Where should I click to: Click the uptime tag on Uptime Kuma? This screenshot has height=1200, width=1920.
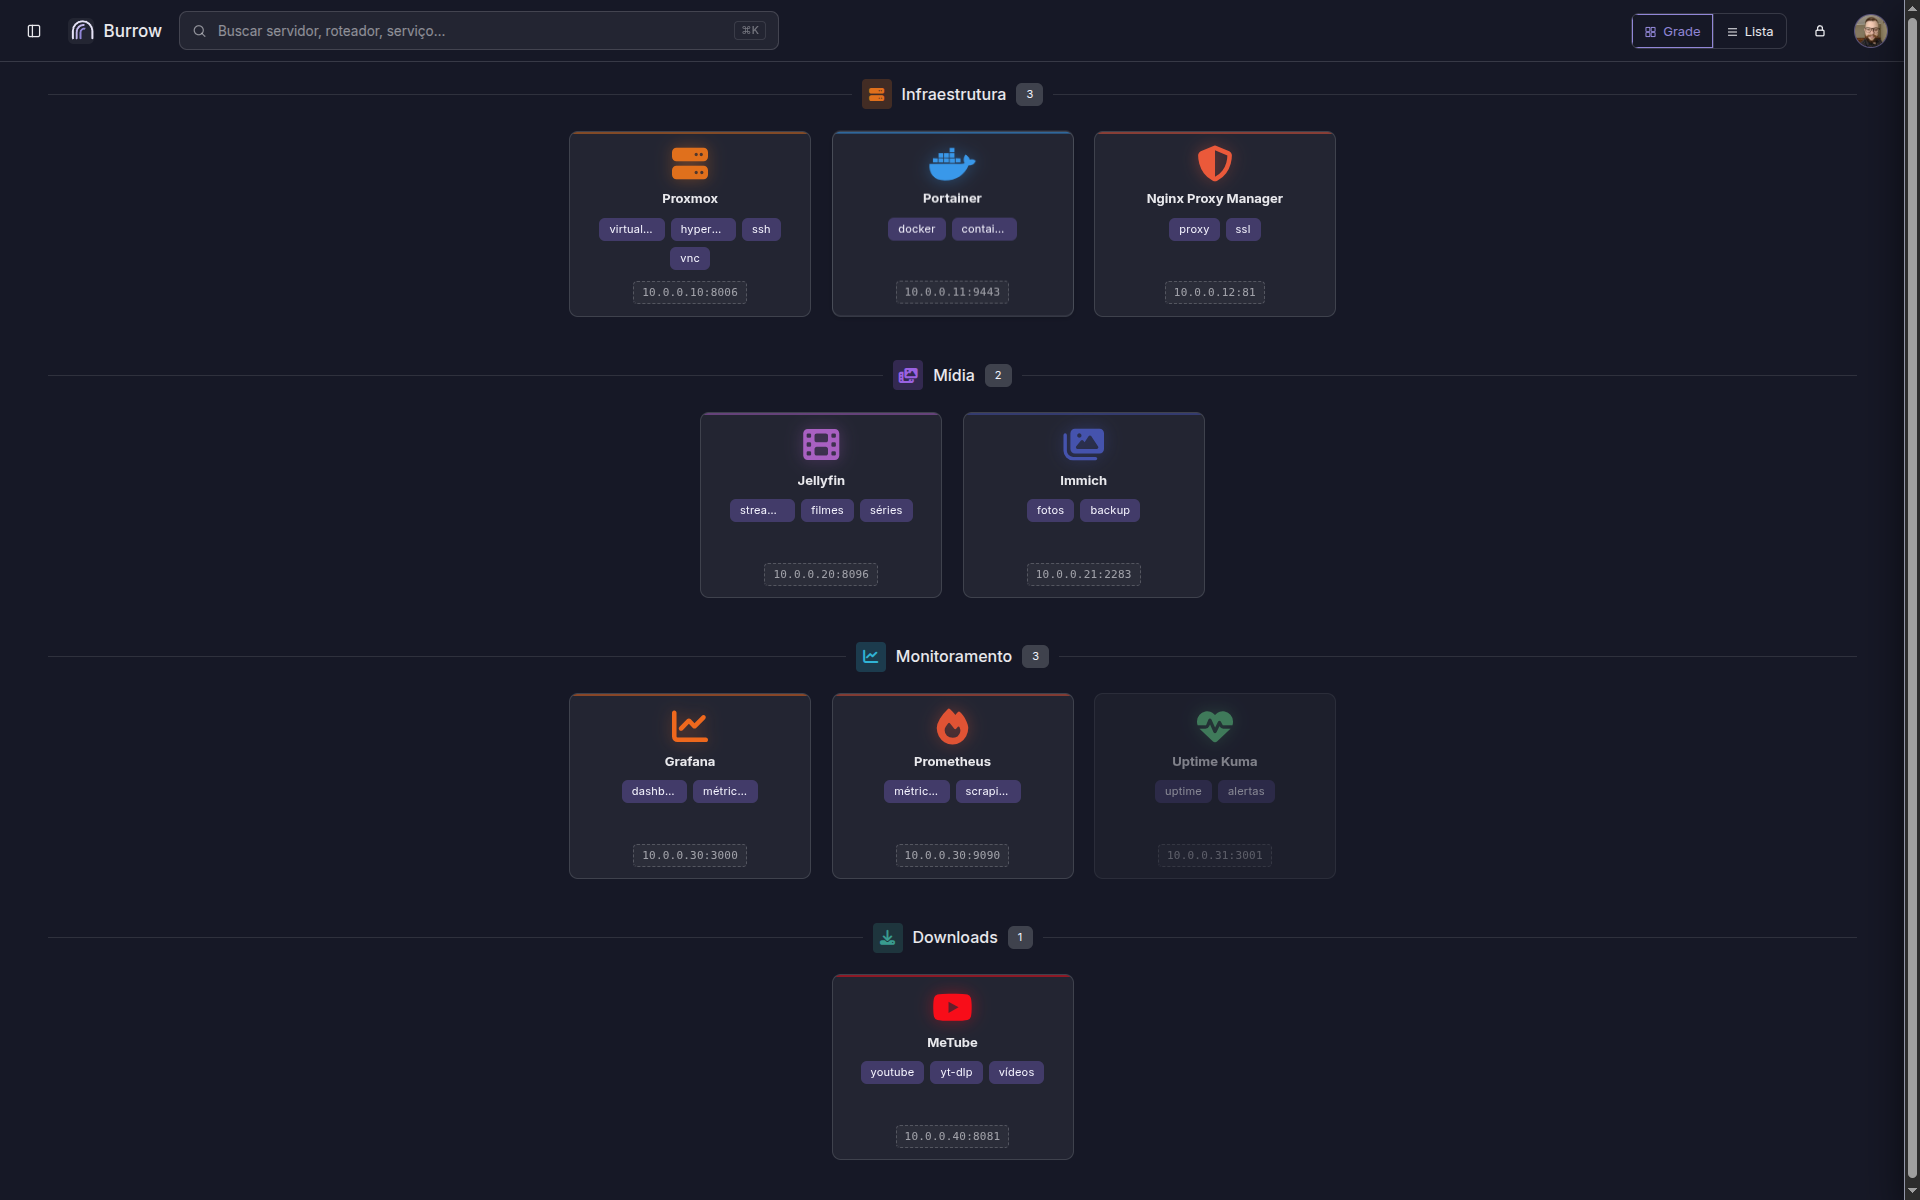pyautogui.click(x=1183, y=791)
